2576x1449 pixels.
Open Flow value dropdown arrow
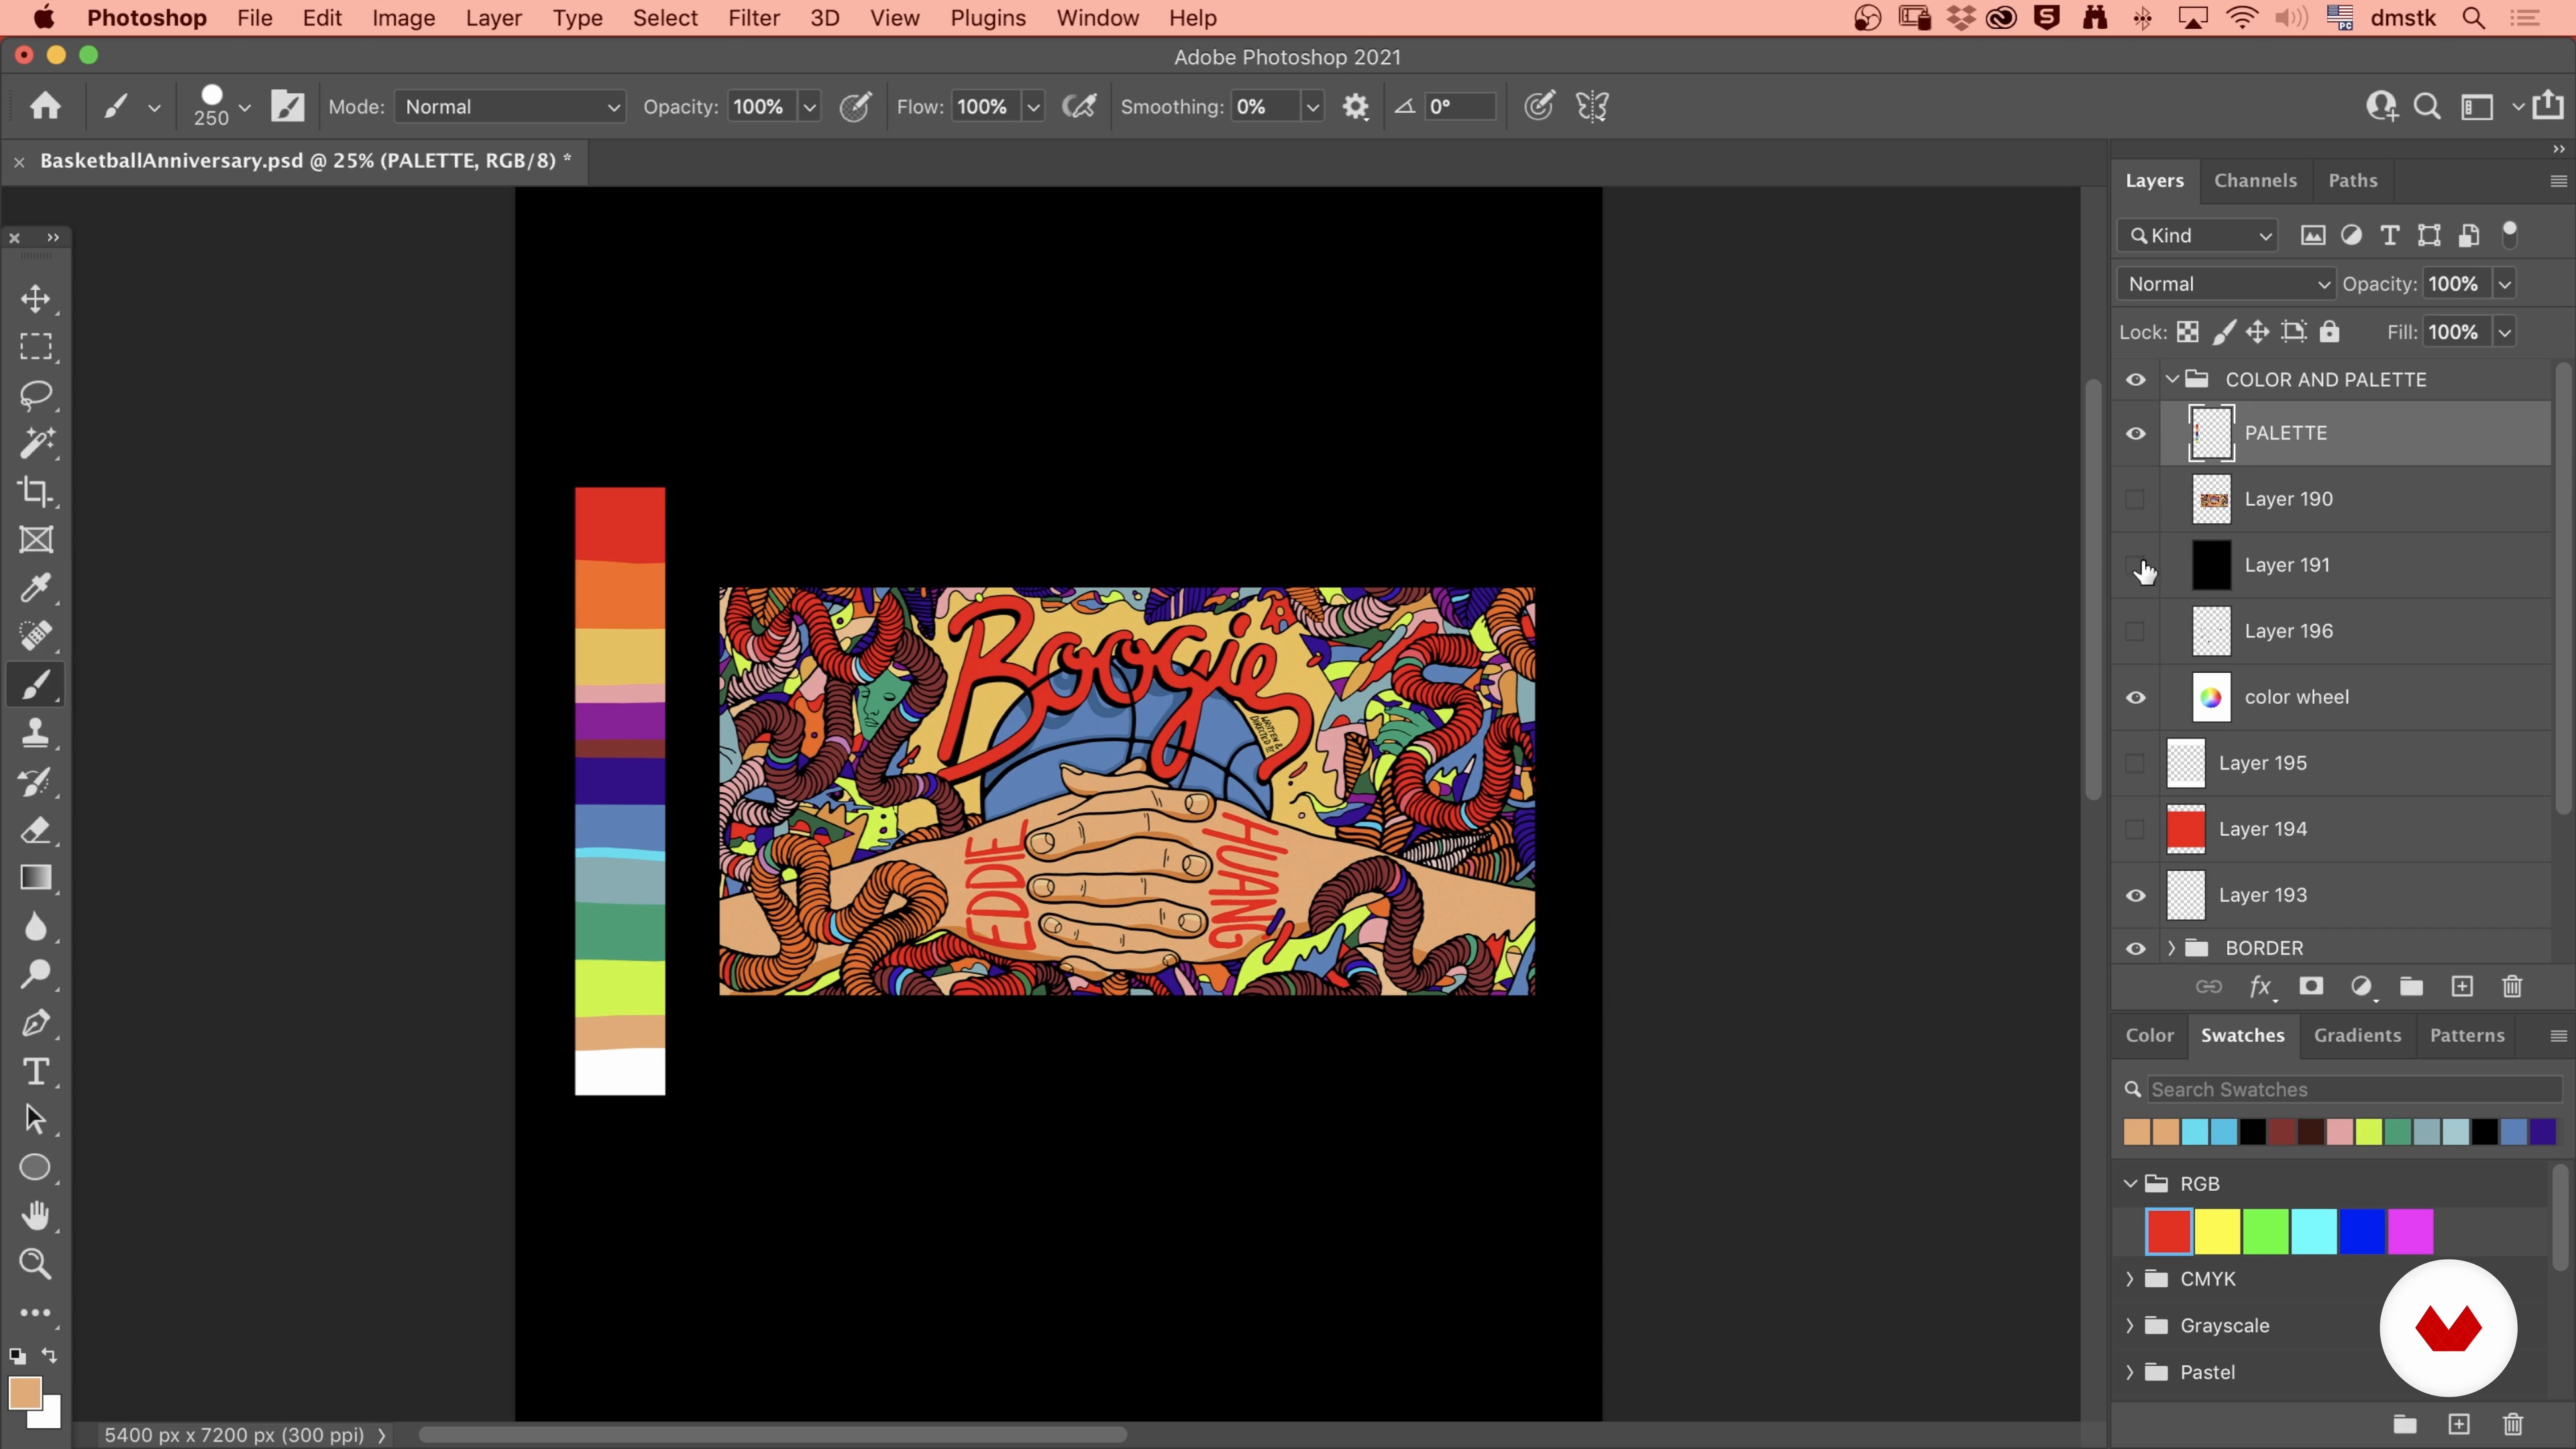click(1033, 106)
